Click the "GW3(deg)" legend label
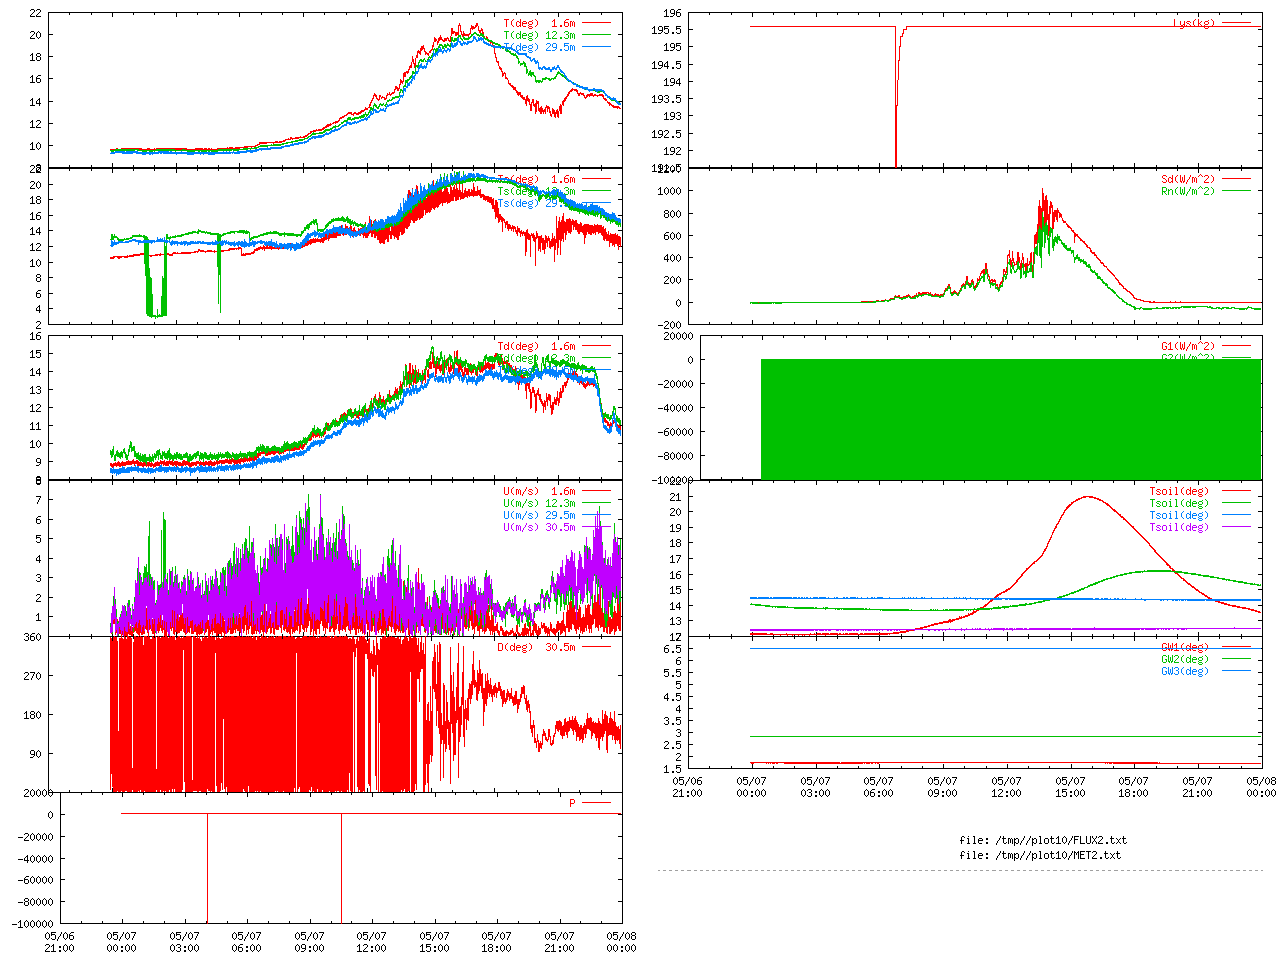1280x960 pixels. point(1185,672)
